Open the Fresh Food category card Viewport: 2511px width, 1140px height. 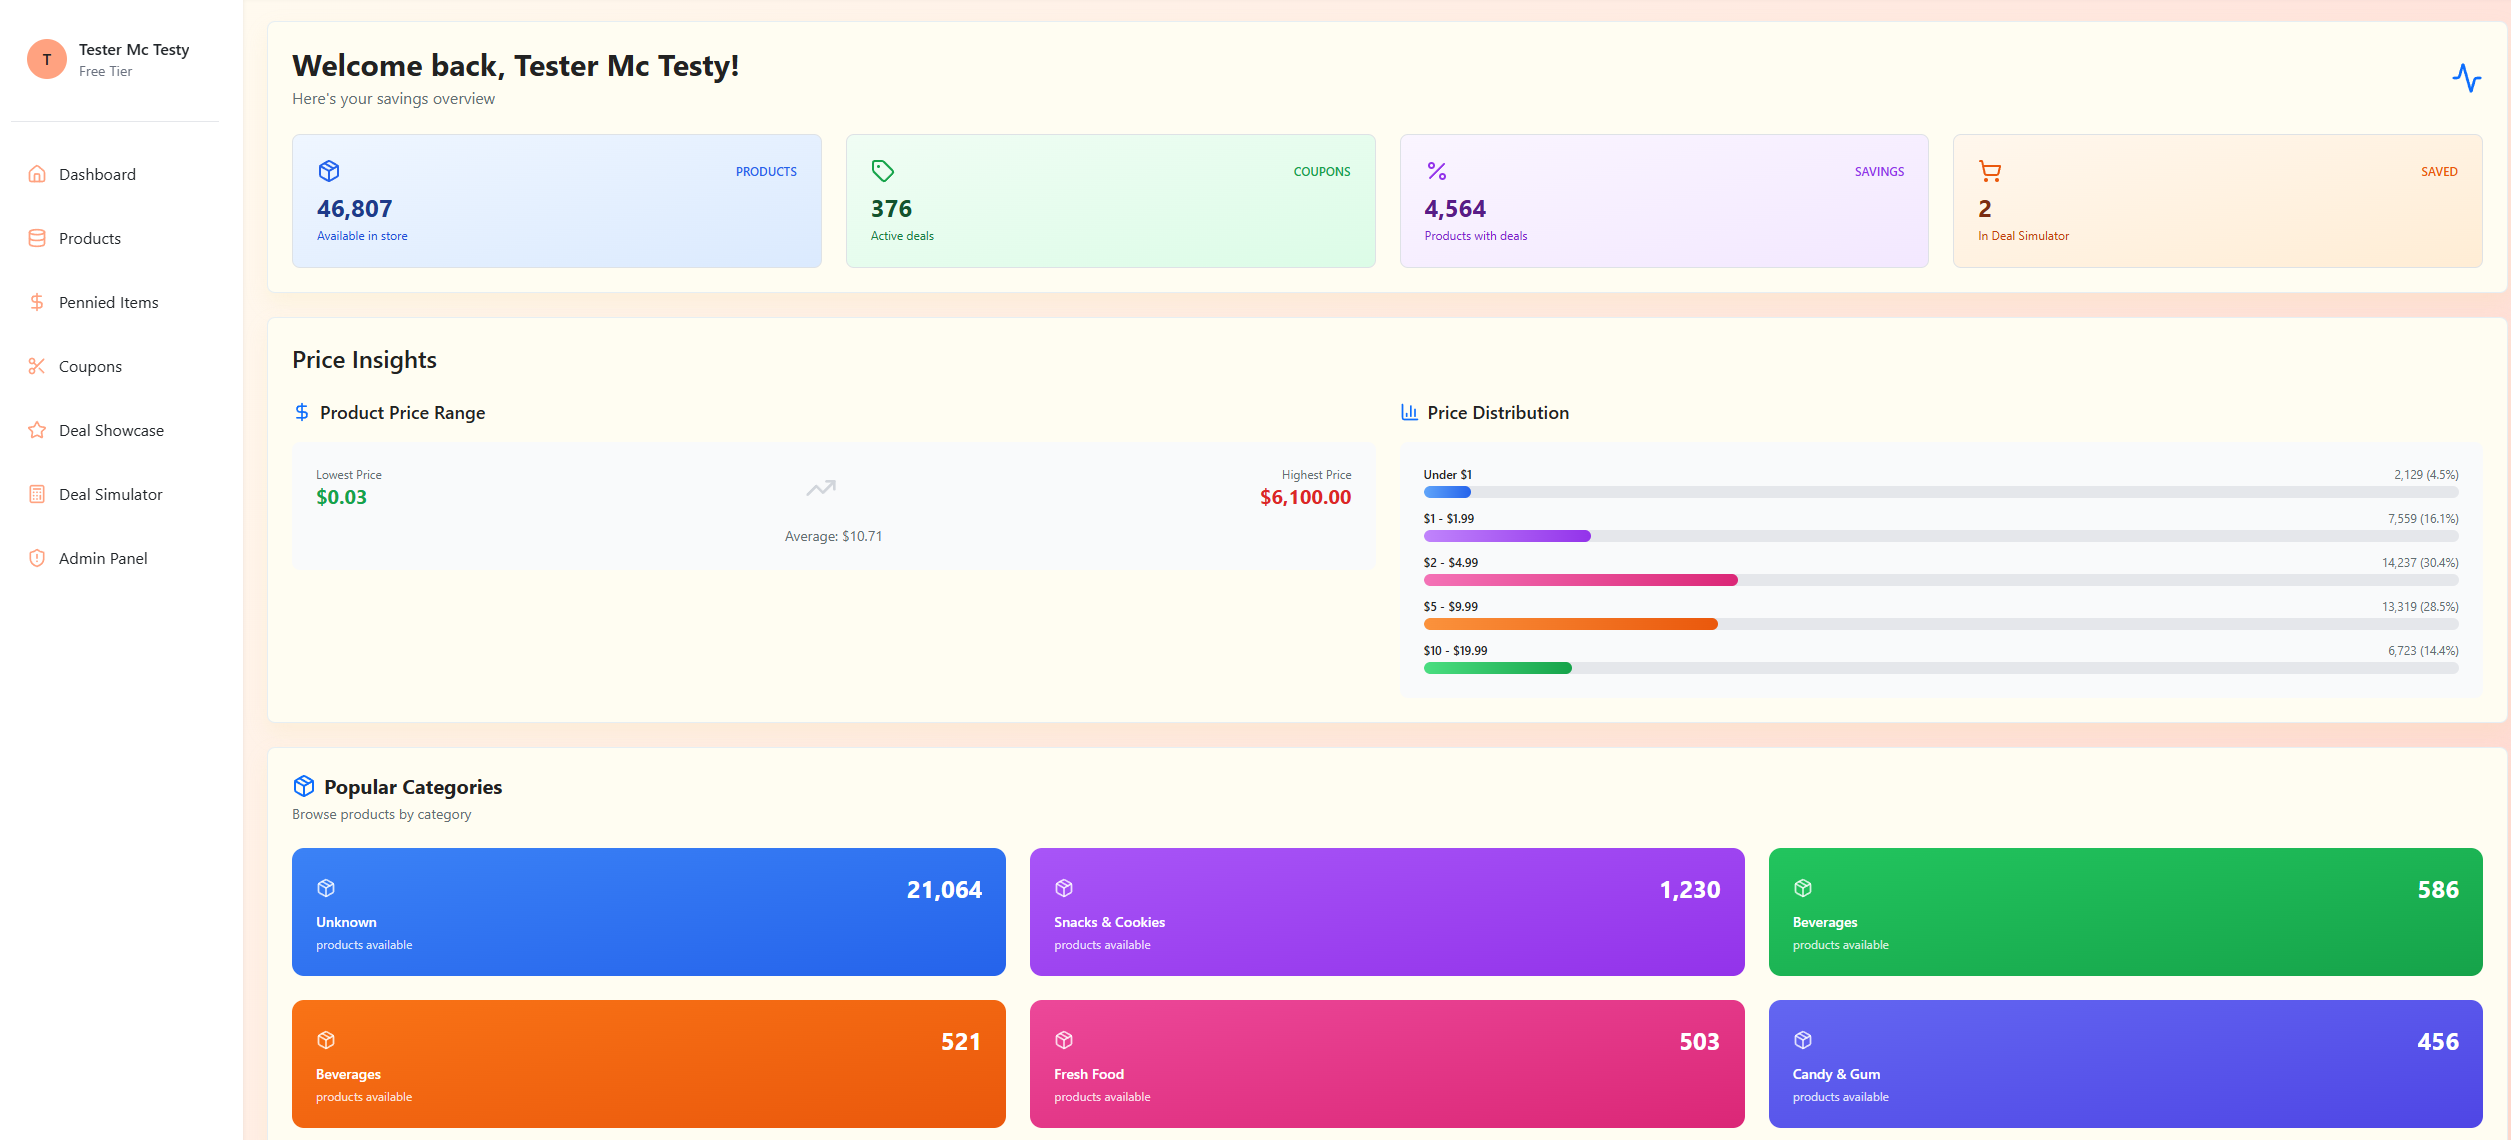tap(1387, 1063)
